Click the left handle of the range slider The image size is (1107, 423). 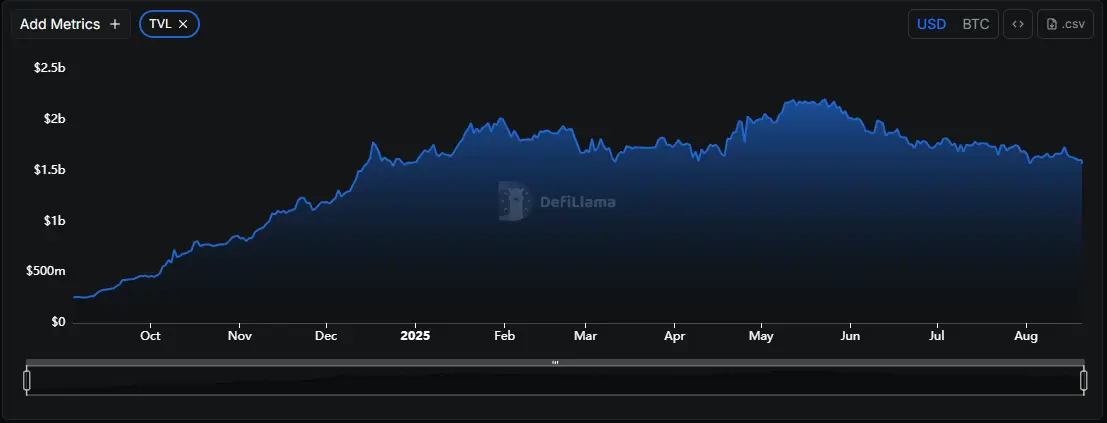point(27,380)
